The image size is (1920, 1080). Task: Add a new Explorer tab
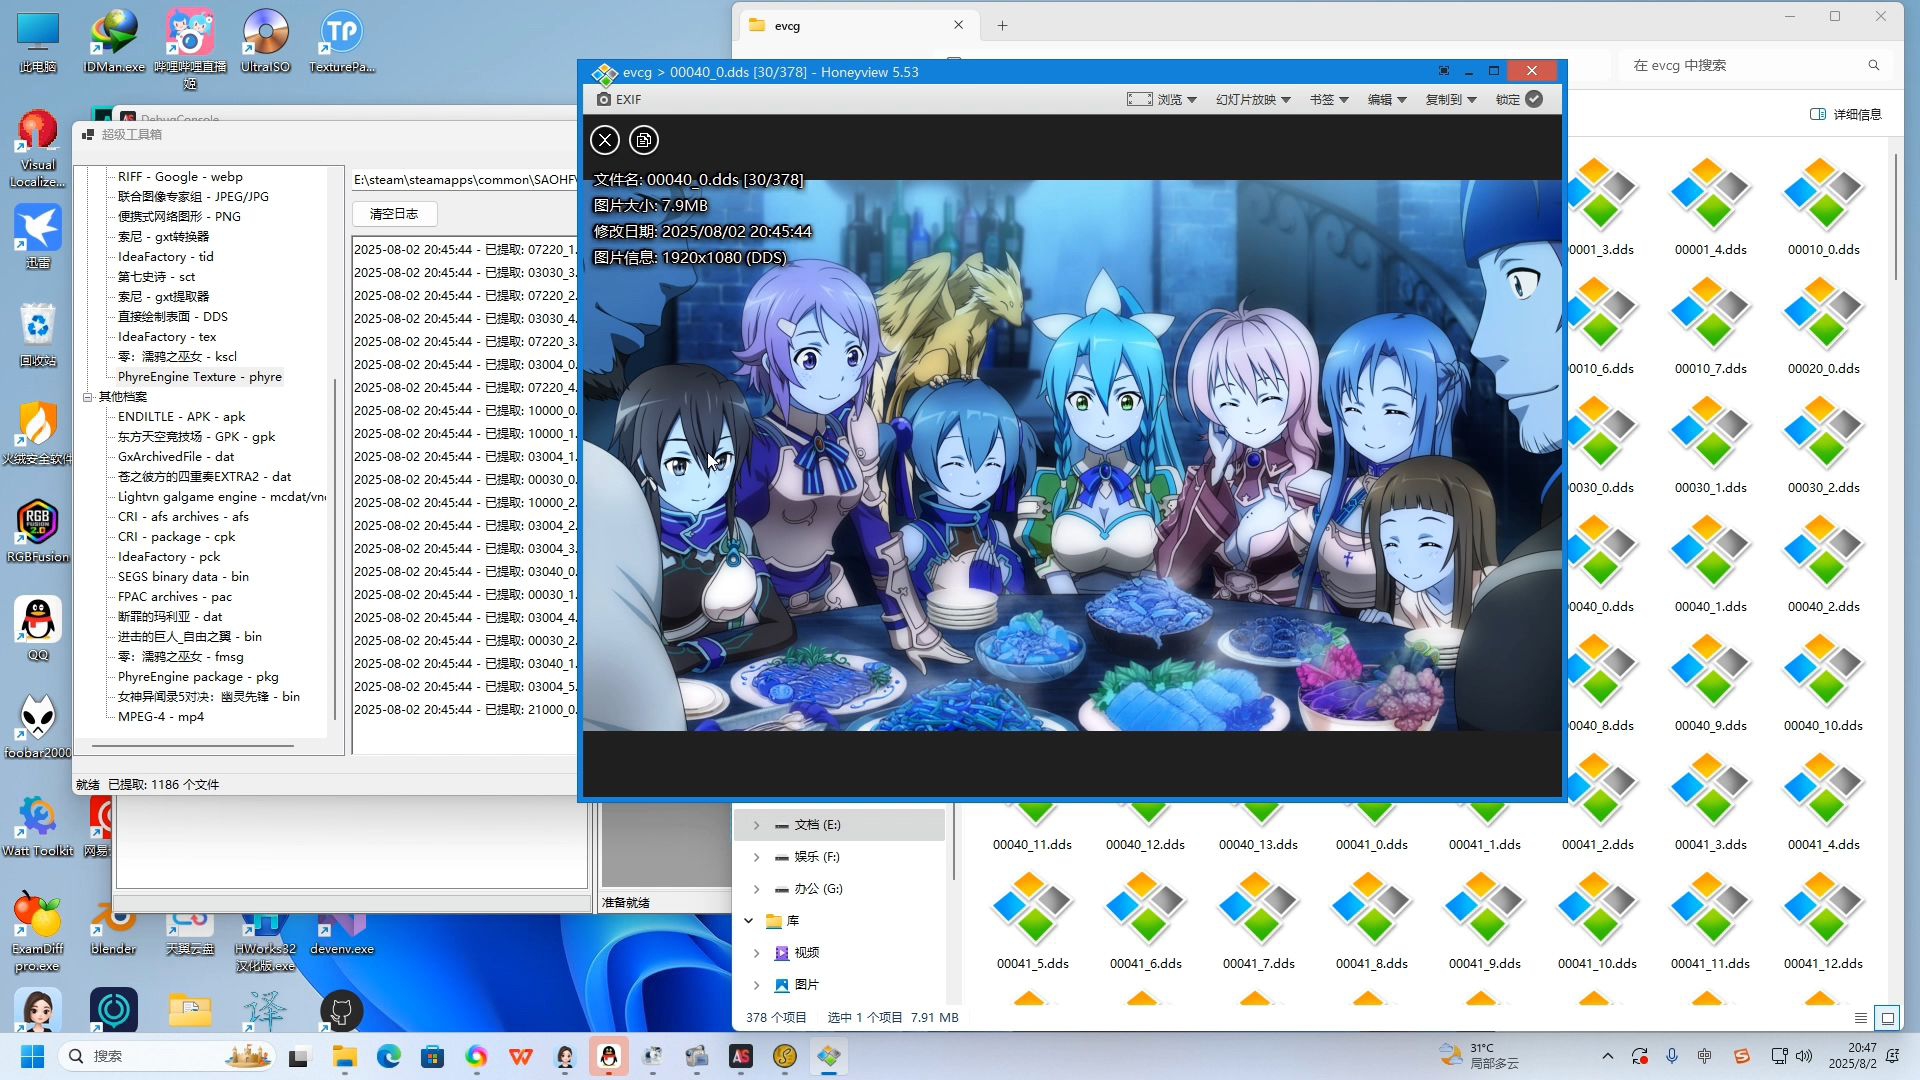pyautogui.click(x=1002, y=26)
